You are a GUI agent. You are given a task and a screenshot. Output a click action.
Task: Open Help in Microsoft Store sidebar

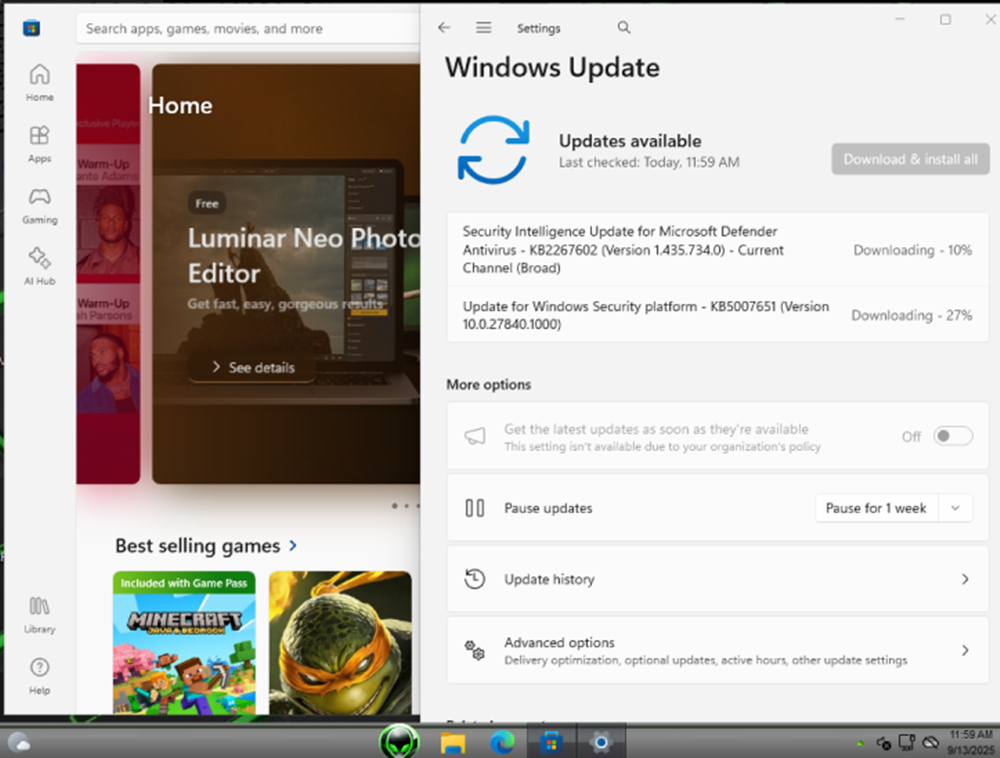[x=40, y=675]
